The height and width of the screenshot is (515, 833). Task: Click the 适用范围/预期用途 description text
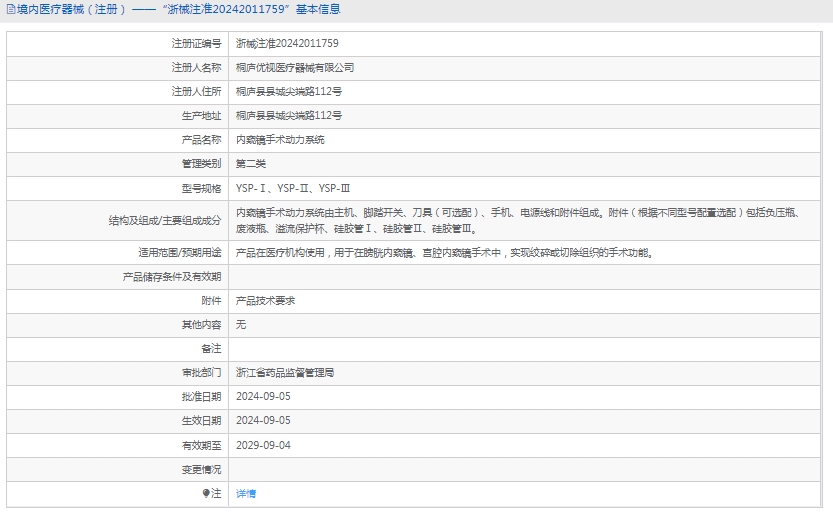tap(444, 253)
